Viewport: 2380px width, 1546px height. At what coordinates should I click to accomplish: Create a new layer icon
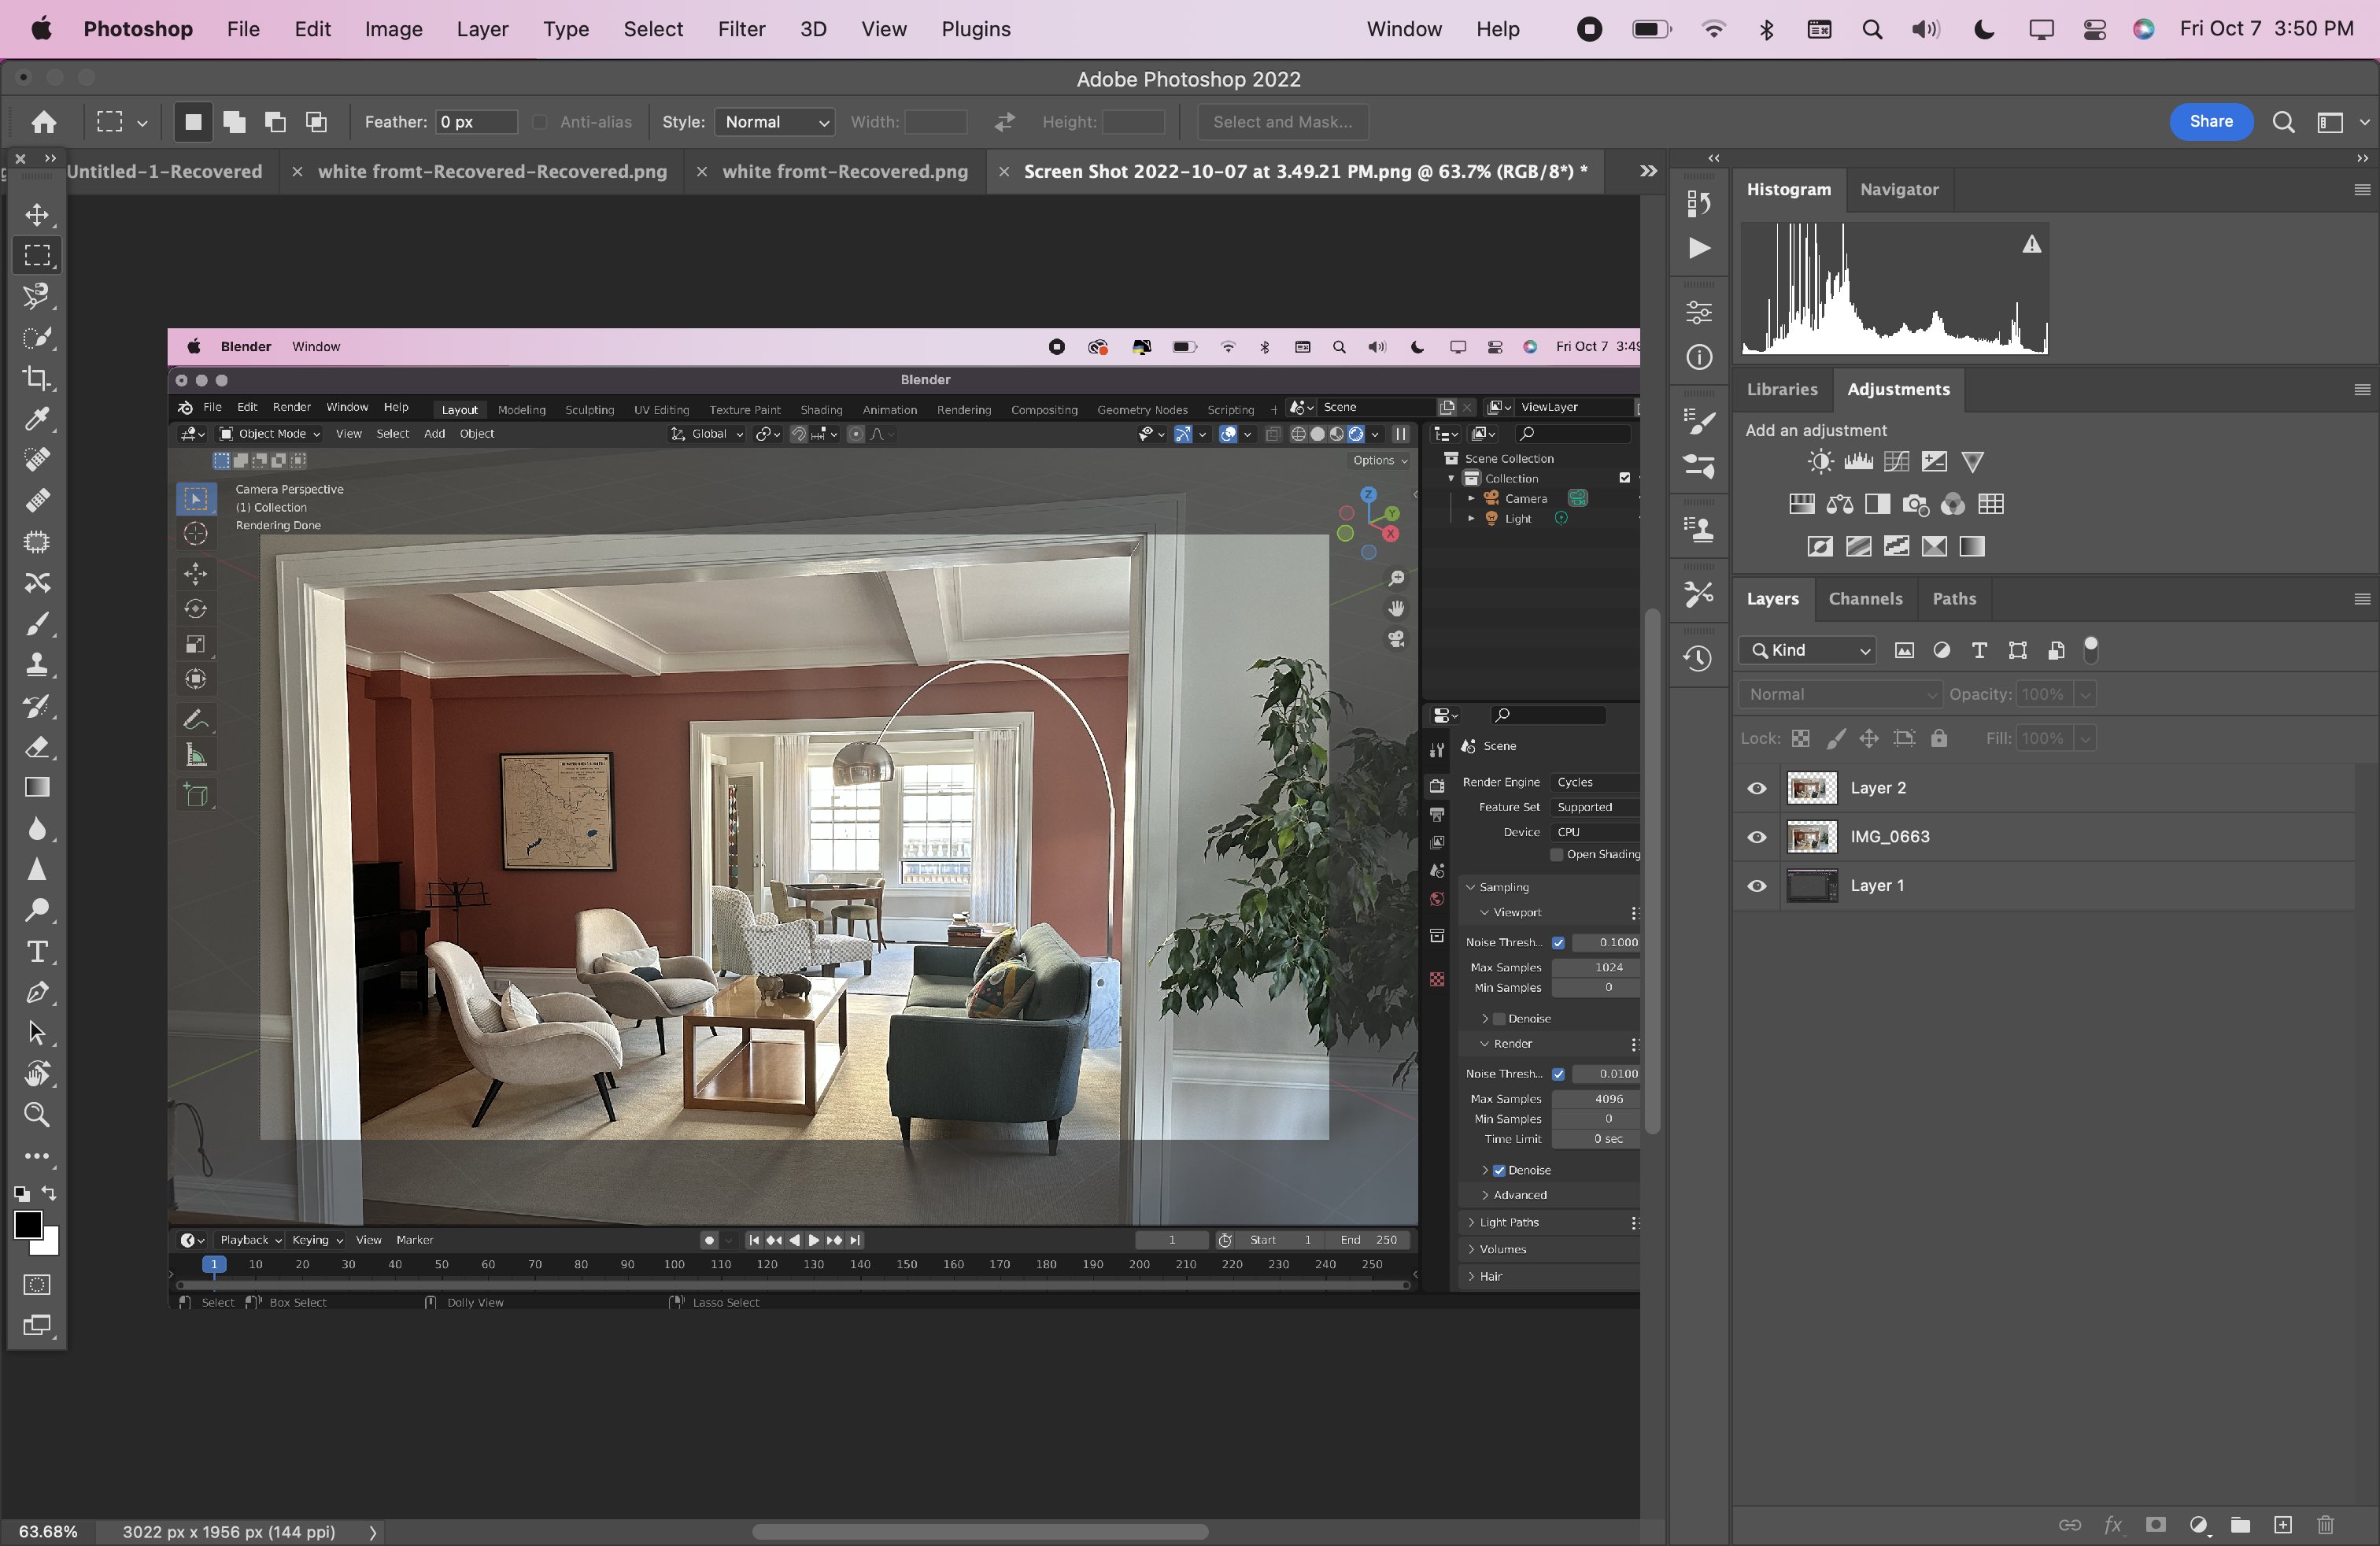[2282, 1524]
